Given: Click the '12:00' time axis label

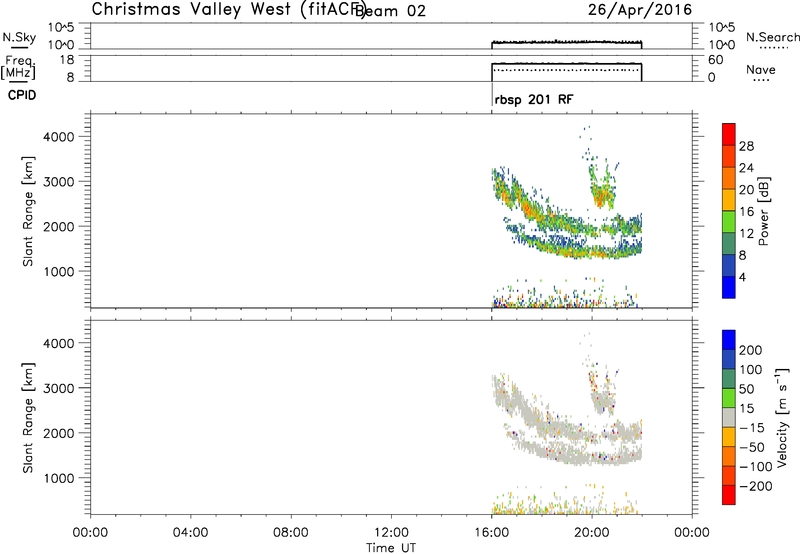Looking at the screenshot, I should click(391, 533).
